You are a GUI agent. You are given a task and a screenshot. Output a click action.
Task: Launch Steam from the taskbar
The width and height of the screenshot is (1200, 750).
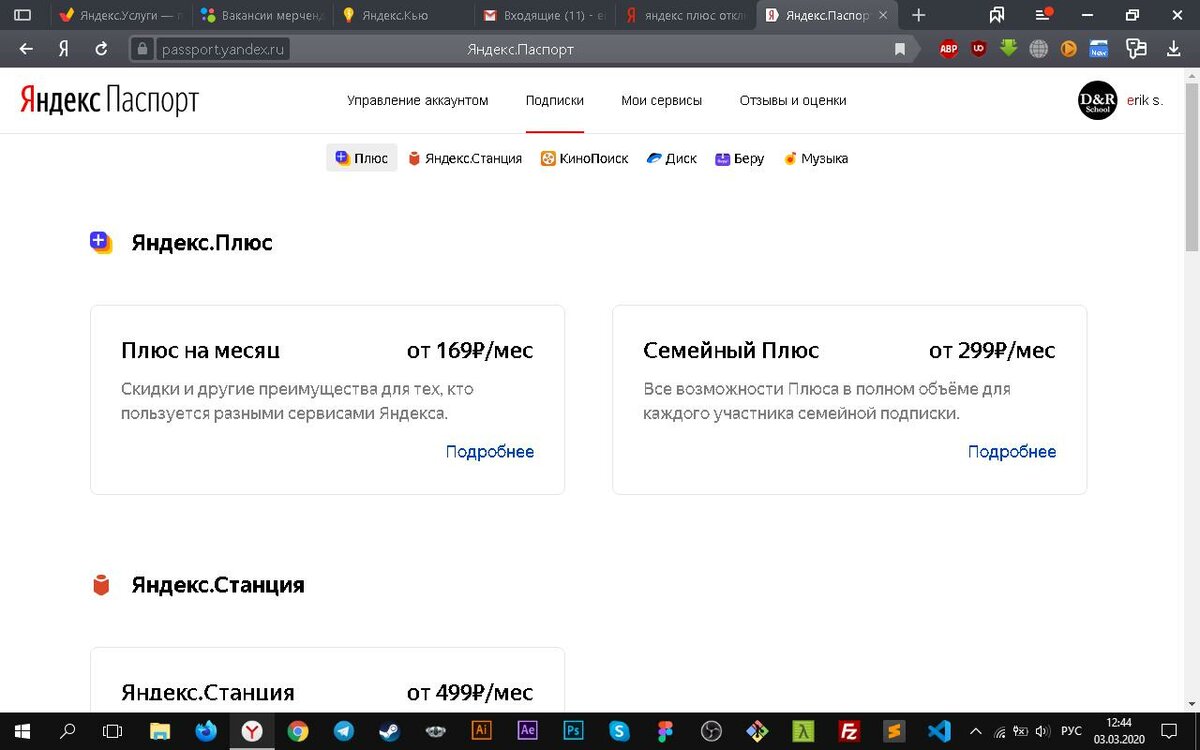(389, 730)
